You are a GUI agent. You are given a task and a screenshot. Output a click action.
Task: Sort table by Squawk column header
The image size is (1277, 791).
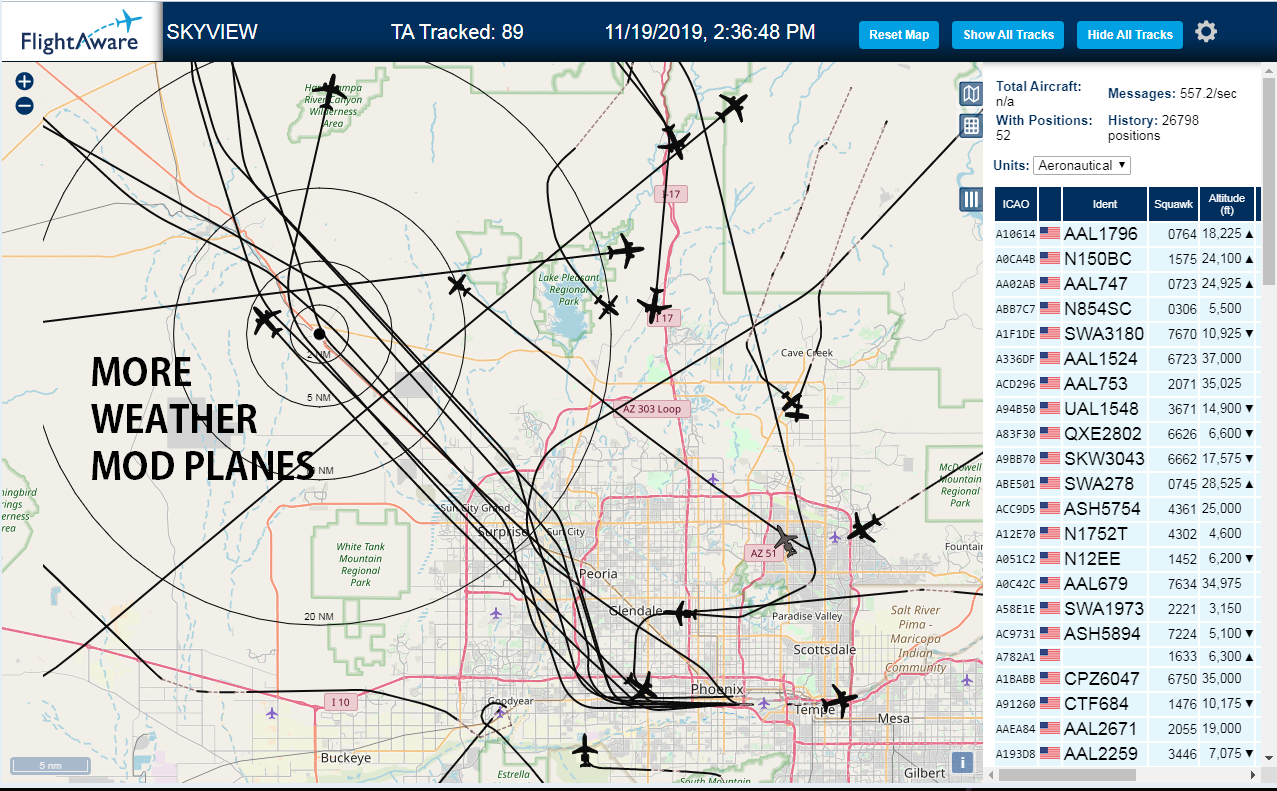click(x=1173, y=204)
